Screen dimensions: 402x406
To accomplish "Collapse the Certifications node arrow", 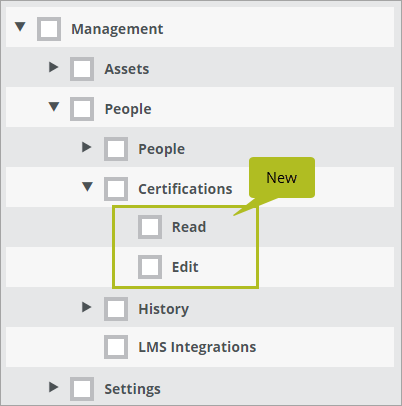I will pyautogui.click(x=87, y=187).
